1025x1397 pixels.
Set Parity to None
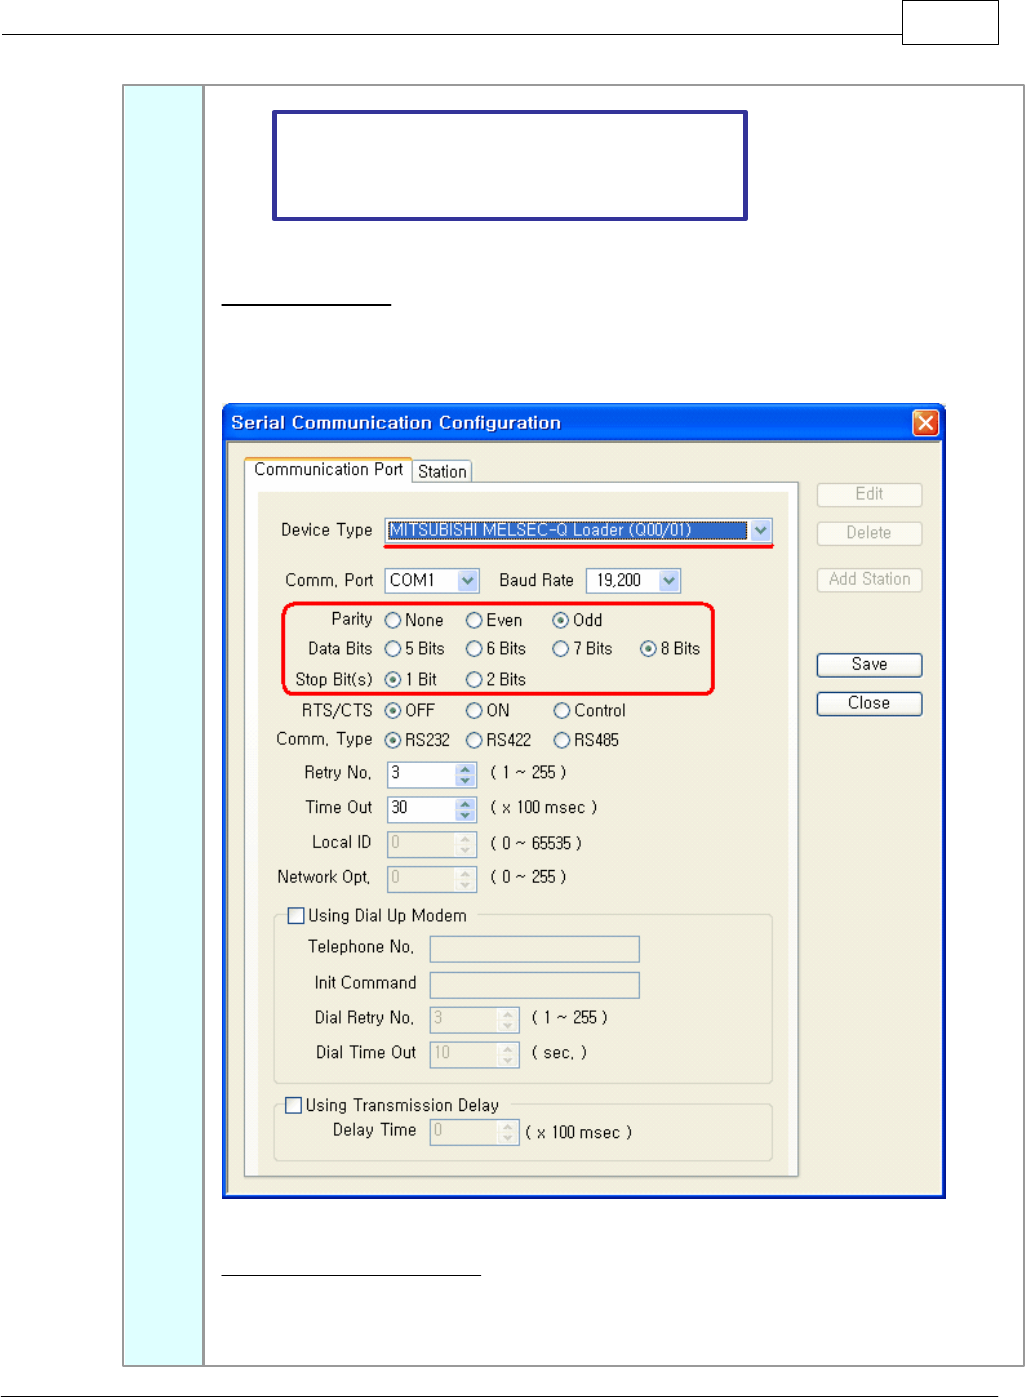(x=393, y=621)
